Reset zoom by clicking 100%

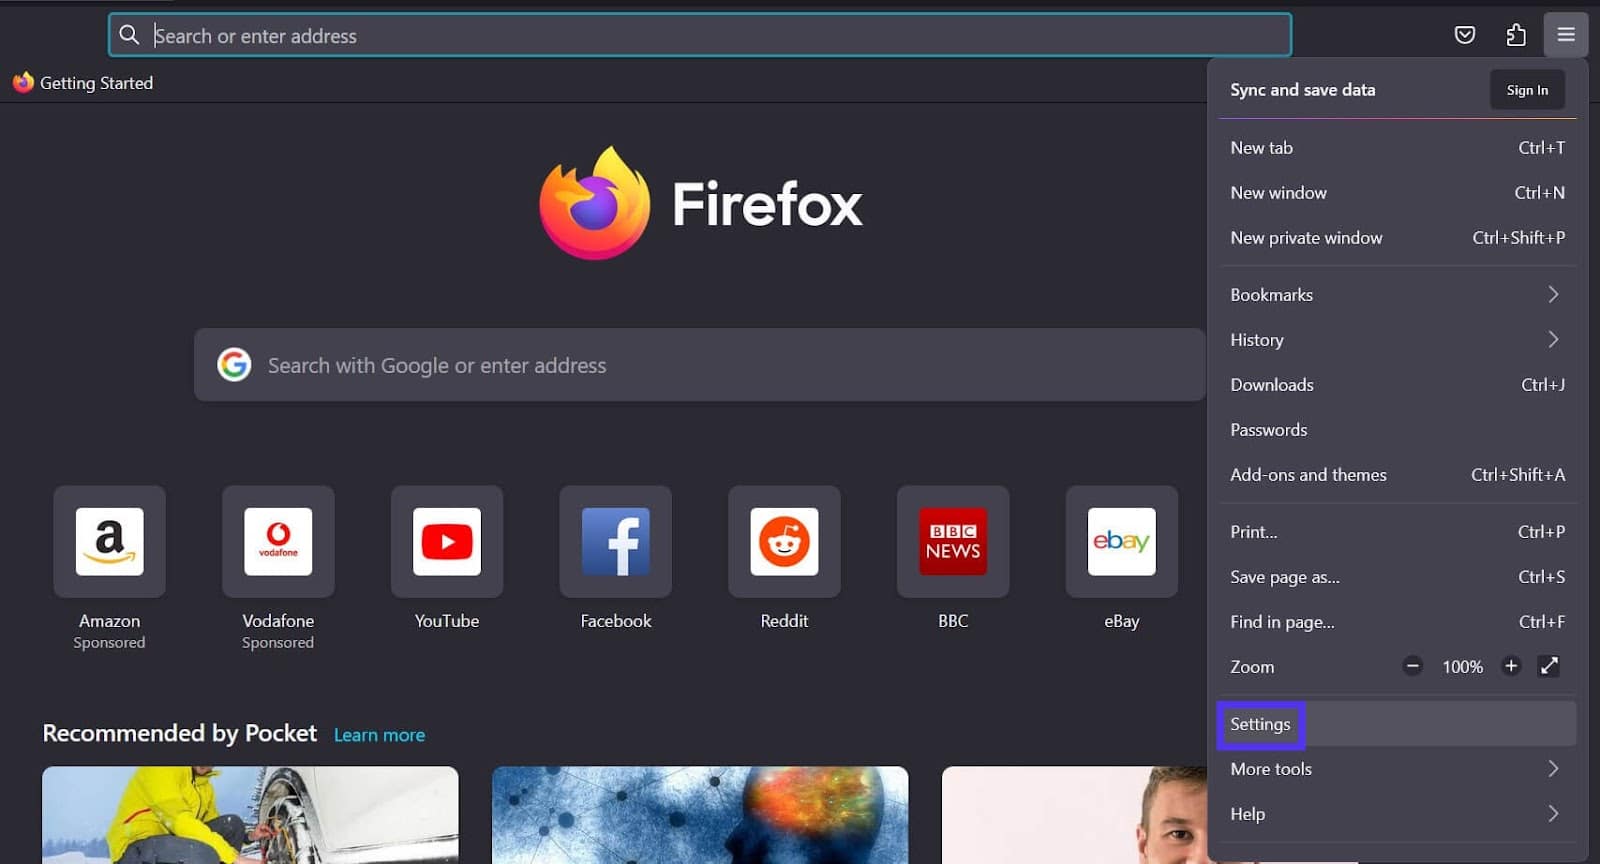click(x=1462, y=666)
